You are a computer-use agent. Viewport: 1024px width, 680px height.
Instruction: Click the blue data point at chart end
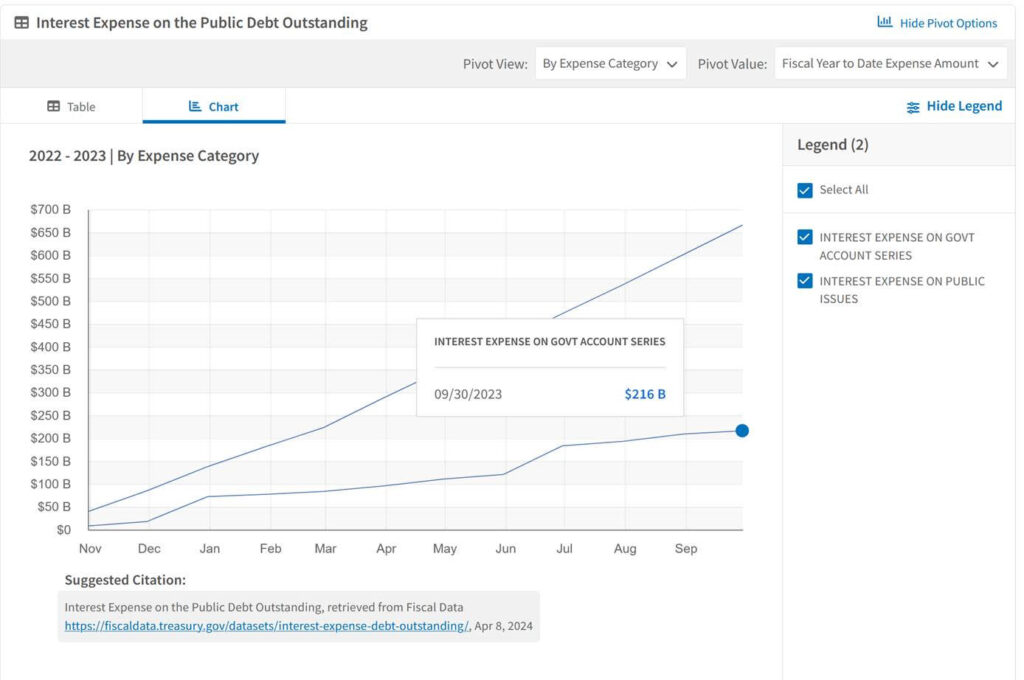click(x=742, y=431)
